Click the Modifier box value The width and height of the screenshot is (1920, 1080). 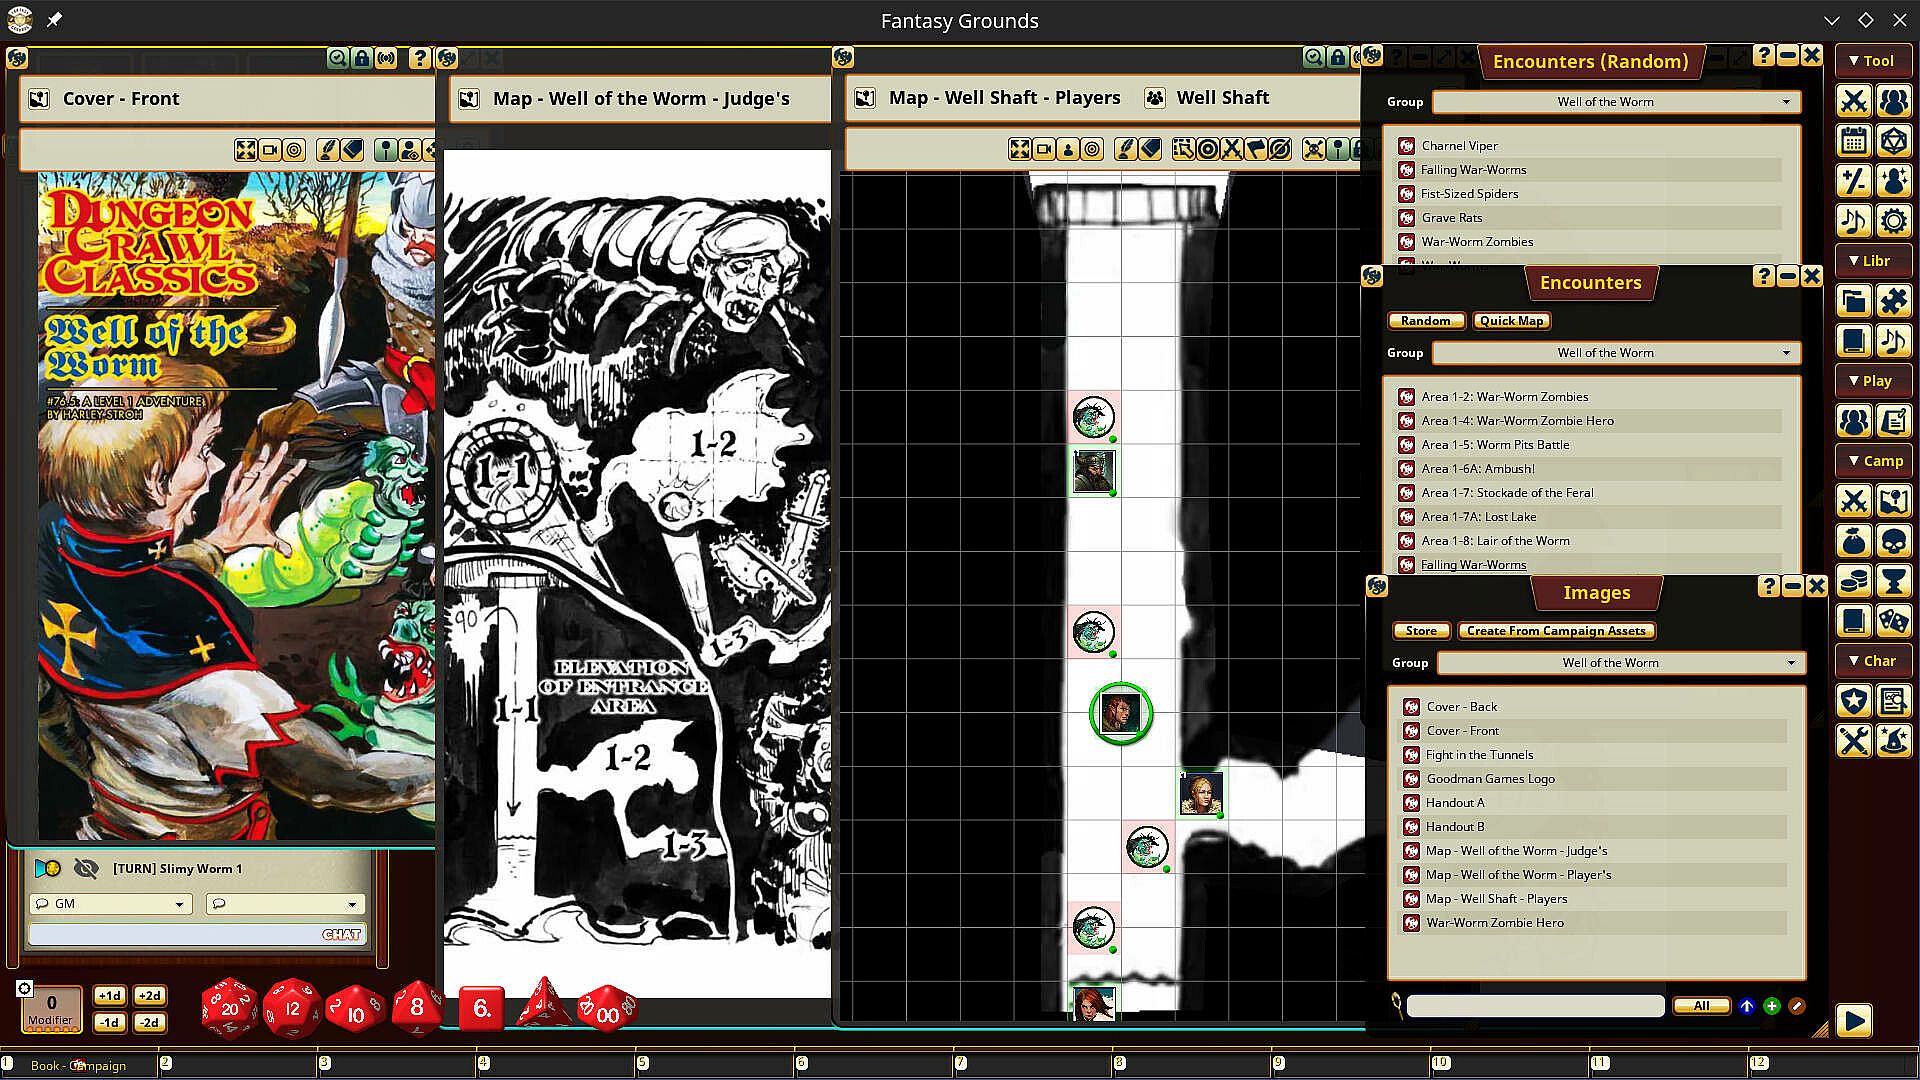coord(51,1003)
